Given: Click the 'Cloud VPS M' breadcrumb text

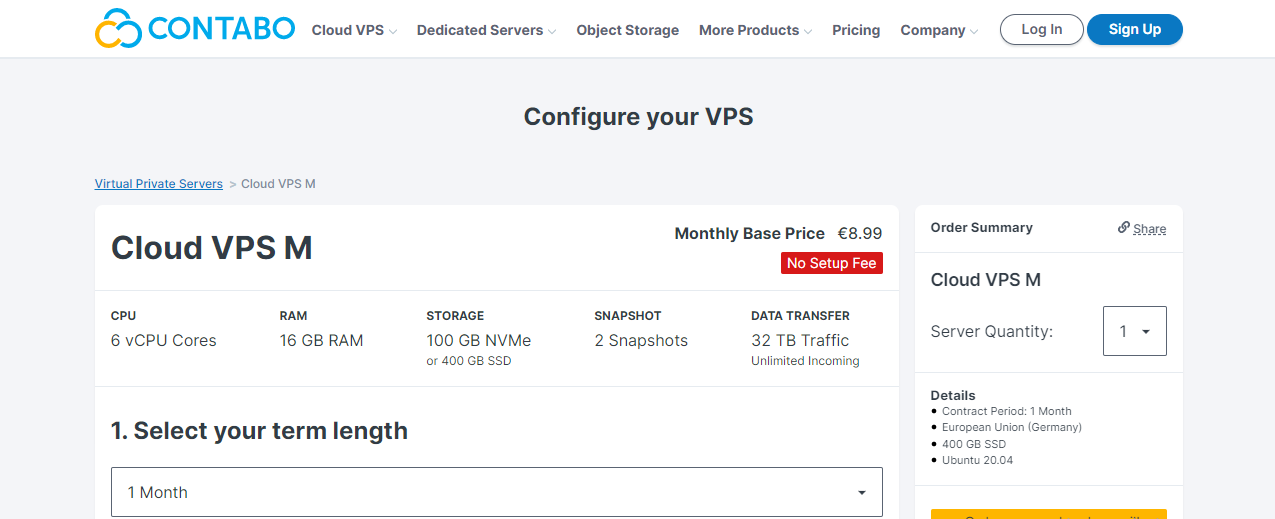Looking at the screenshot, I should pyautogui.click(x=278, y=184).
